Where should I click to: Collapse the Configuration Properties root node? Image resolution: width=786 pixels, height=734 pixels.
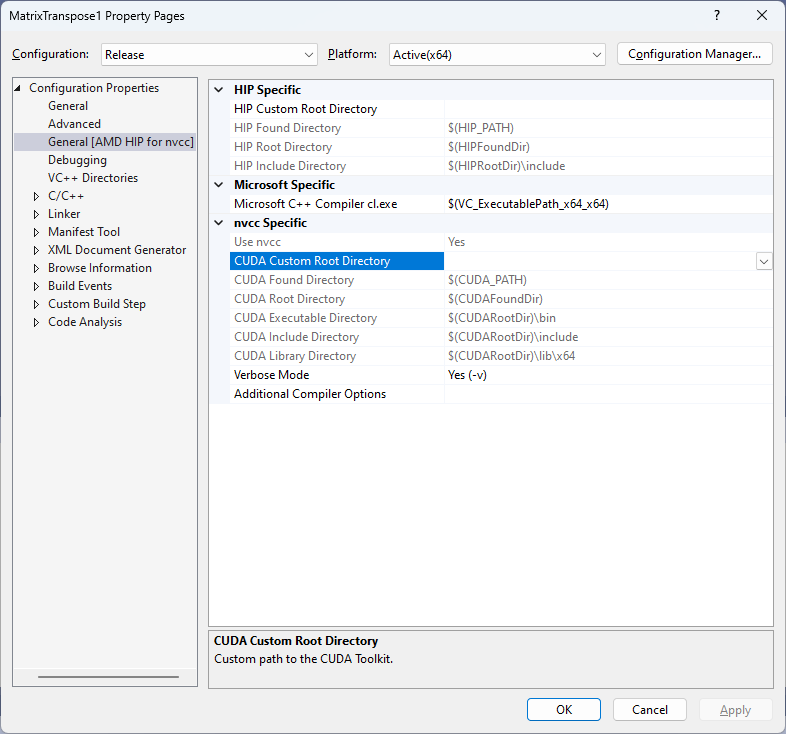pyautogui.click(x=19, y=88)
